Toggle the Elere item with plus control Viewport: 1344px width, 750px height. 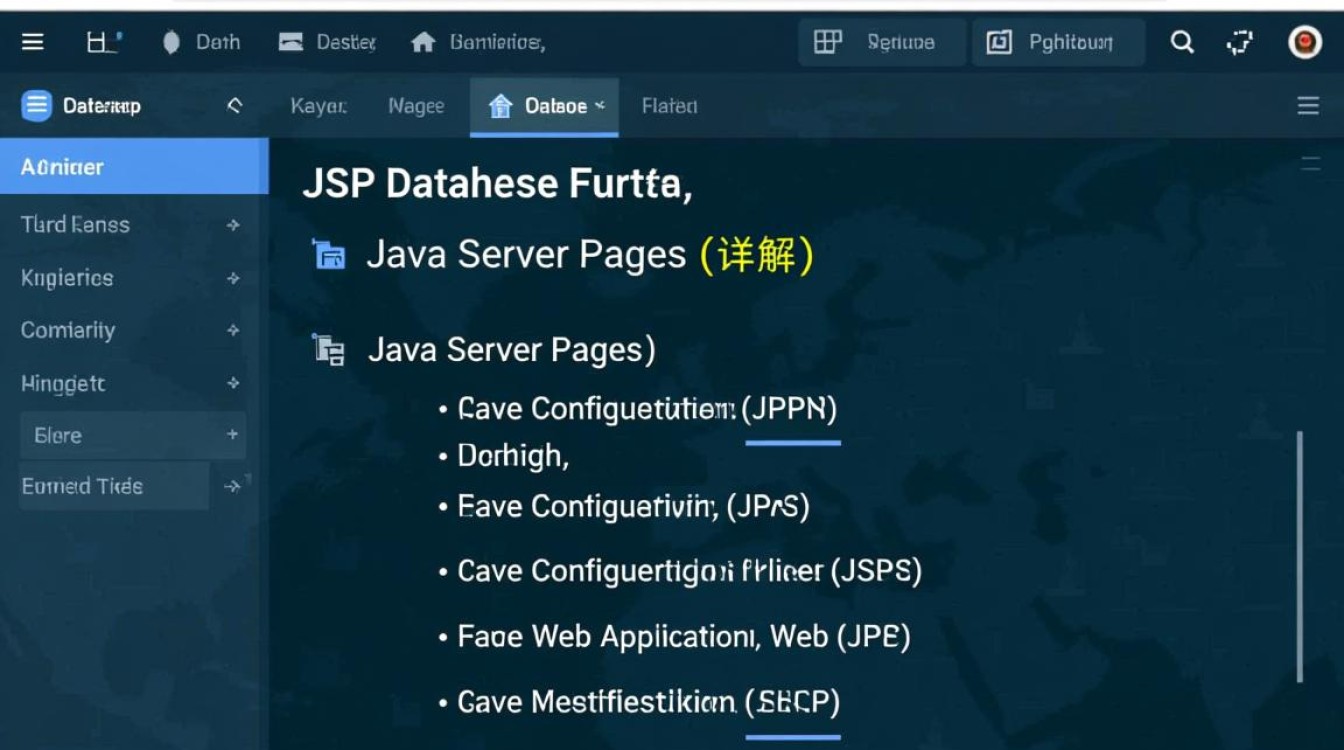(232, 435)
